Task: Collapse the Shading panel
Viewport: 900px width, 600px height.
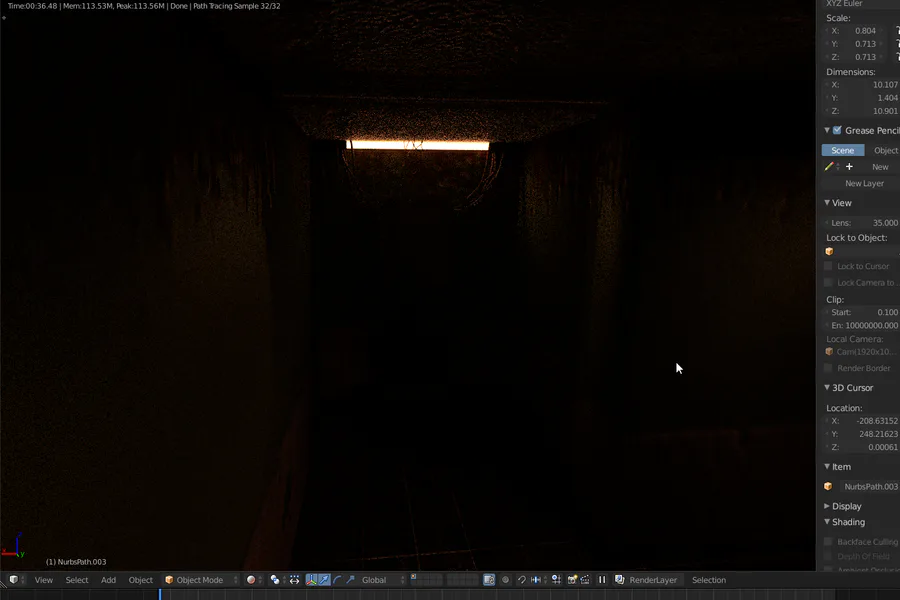Action: [827, 522]
